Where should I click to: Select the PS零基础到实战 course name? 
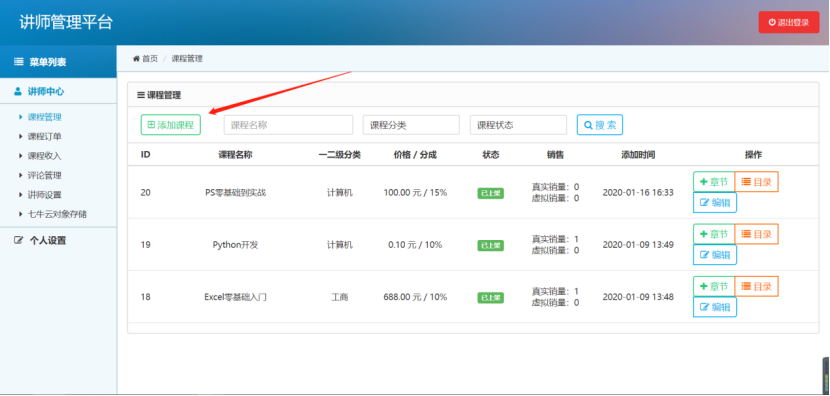point(236,193)
